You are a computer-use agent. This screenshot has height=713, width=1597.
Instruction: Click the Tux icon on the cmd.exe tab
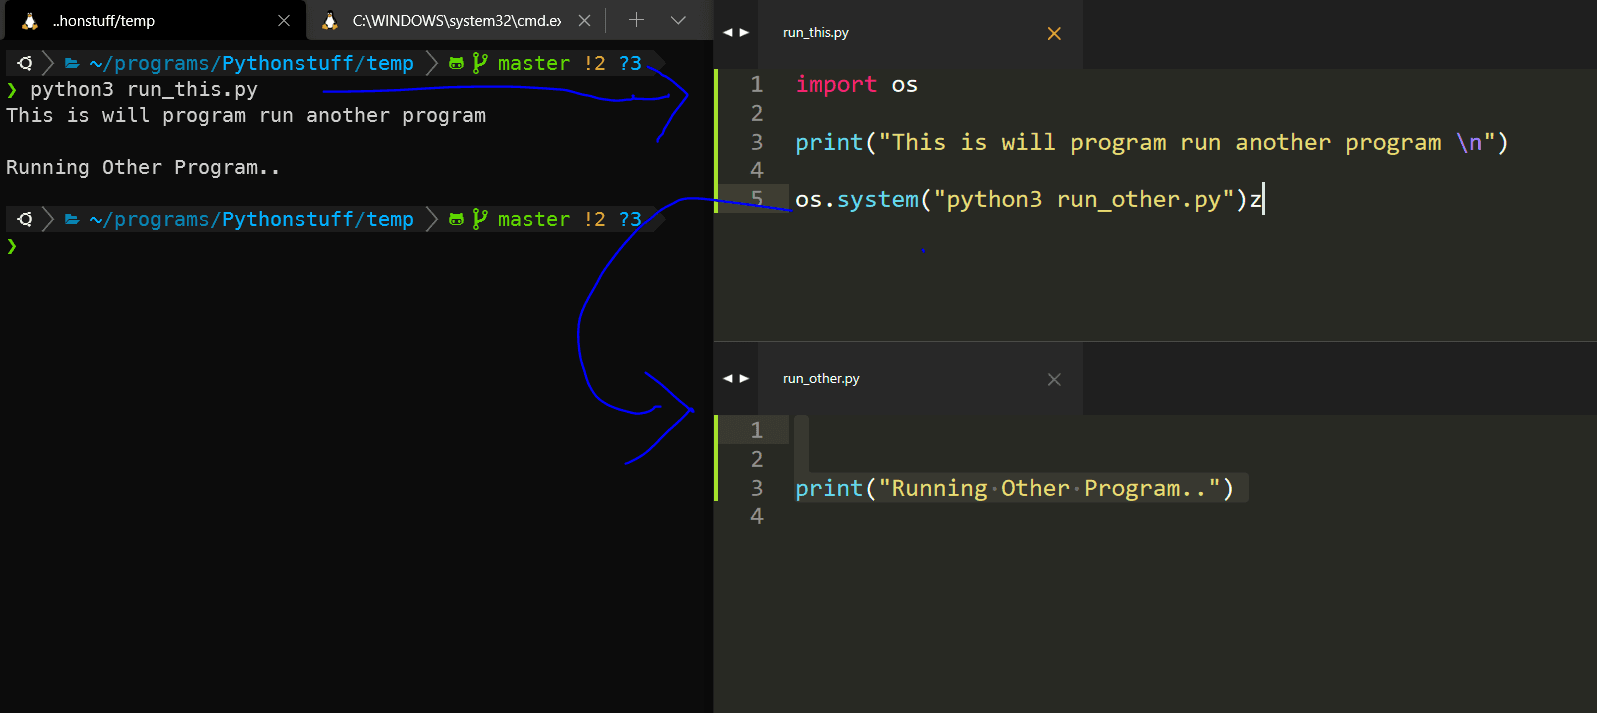330,21
